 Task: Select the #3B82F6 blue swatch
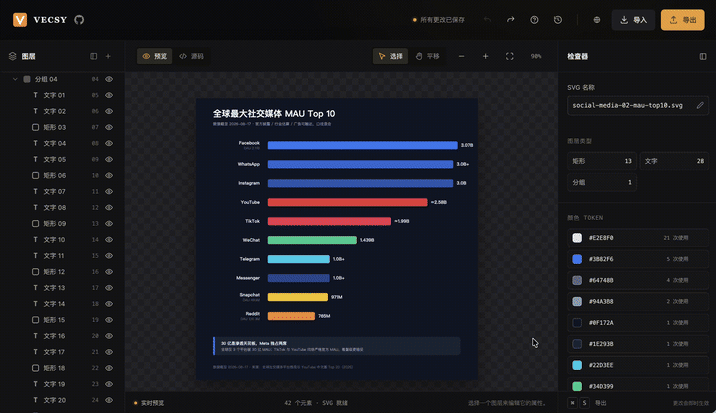coord(577,259)
